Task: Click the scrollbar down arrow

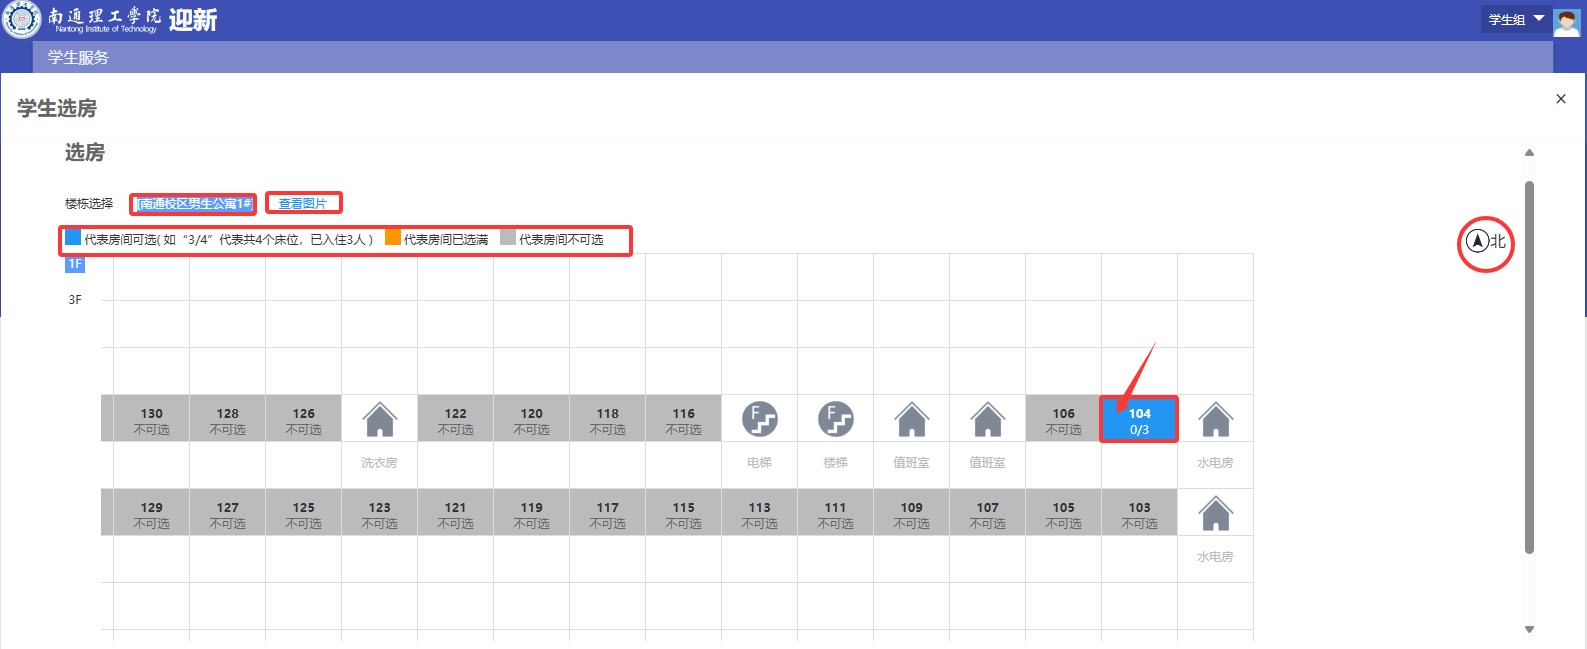Action: coord(1528,629)
